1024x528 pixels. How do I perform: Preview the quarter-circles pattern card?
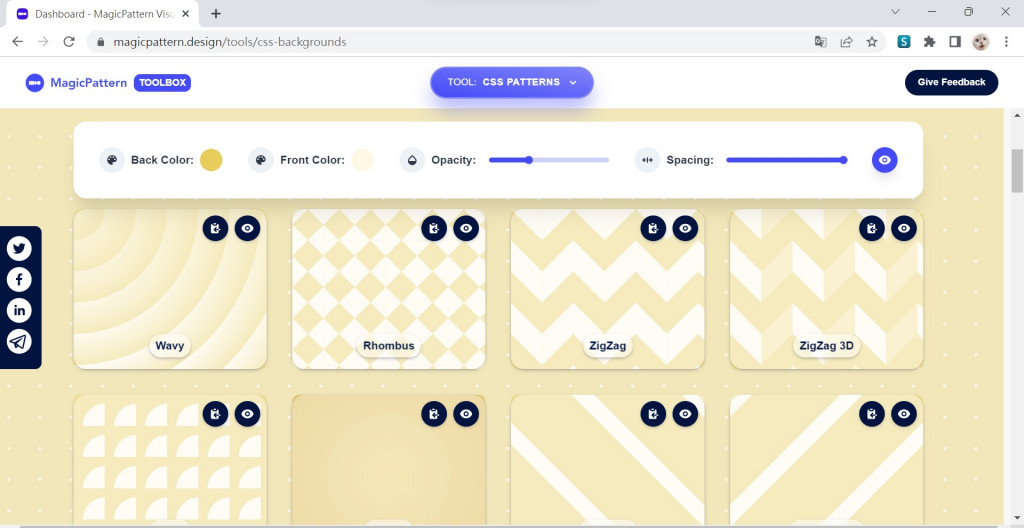tap(248, 414)
